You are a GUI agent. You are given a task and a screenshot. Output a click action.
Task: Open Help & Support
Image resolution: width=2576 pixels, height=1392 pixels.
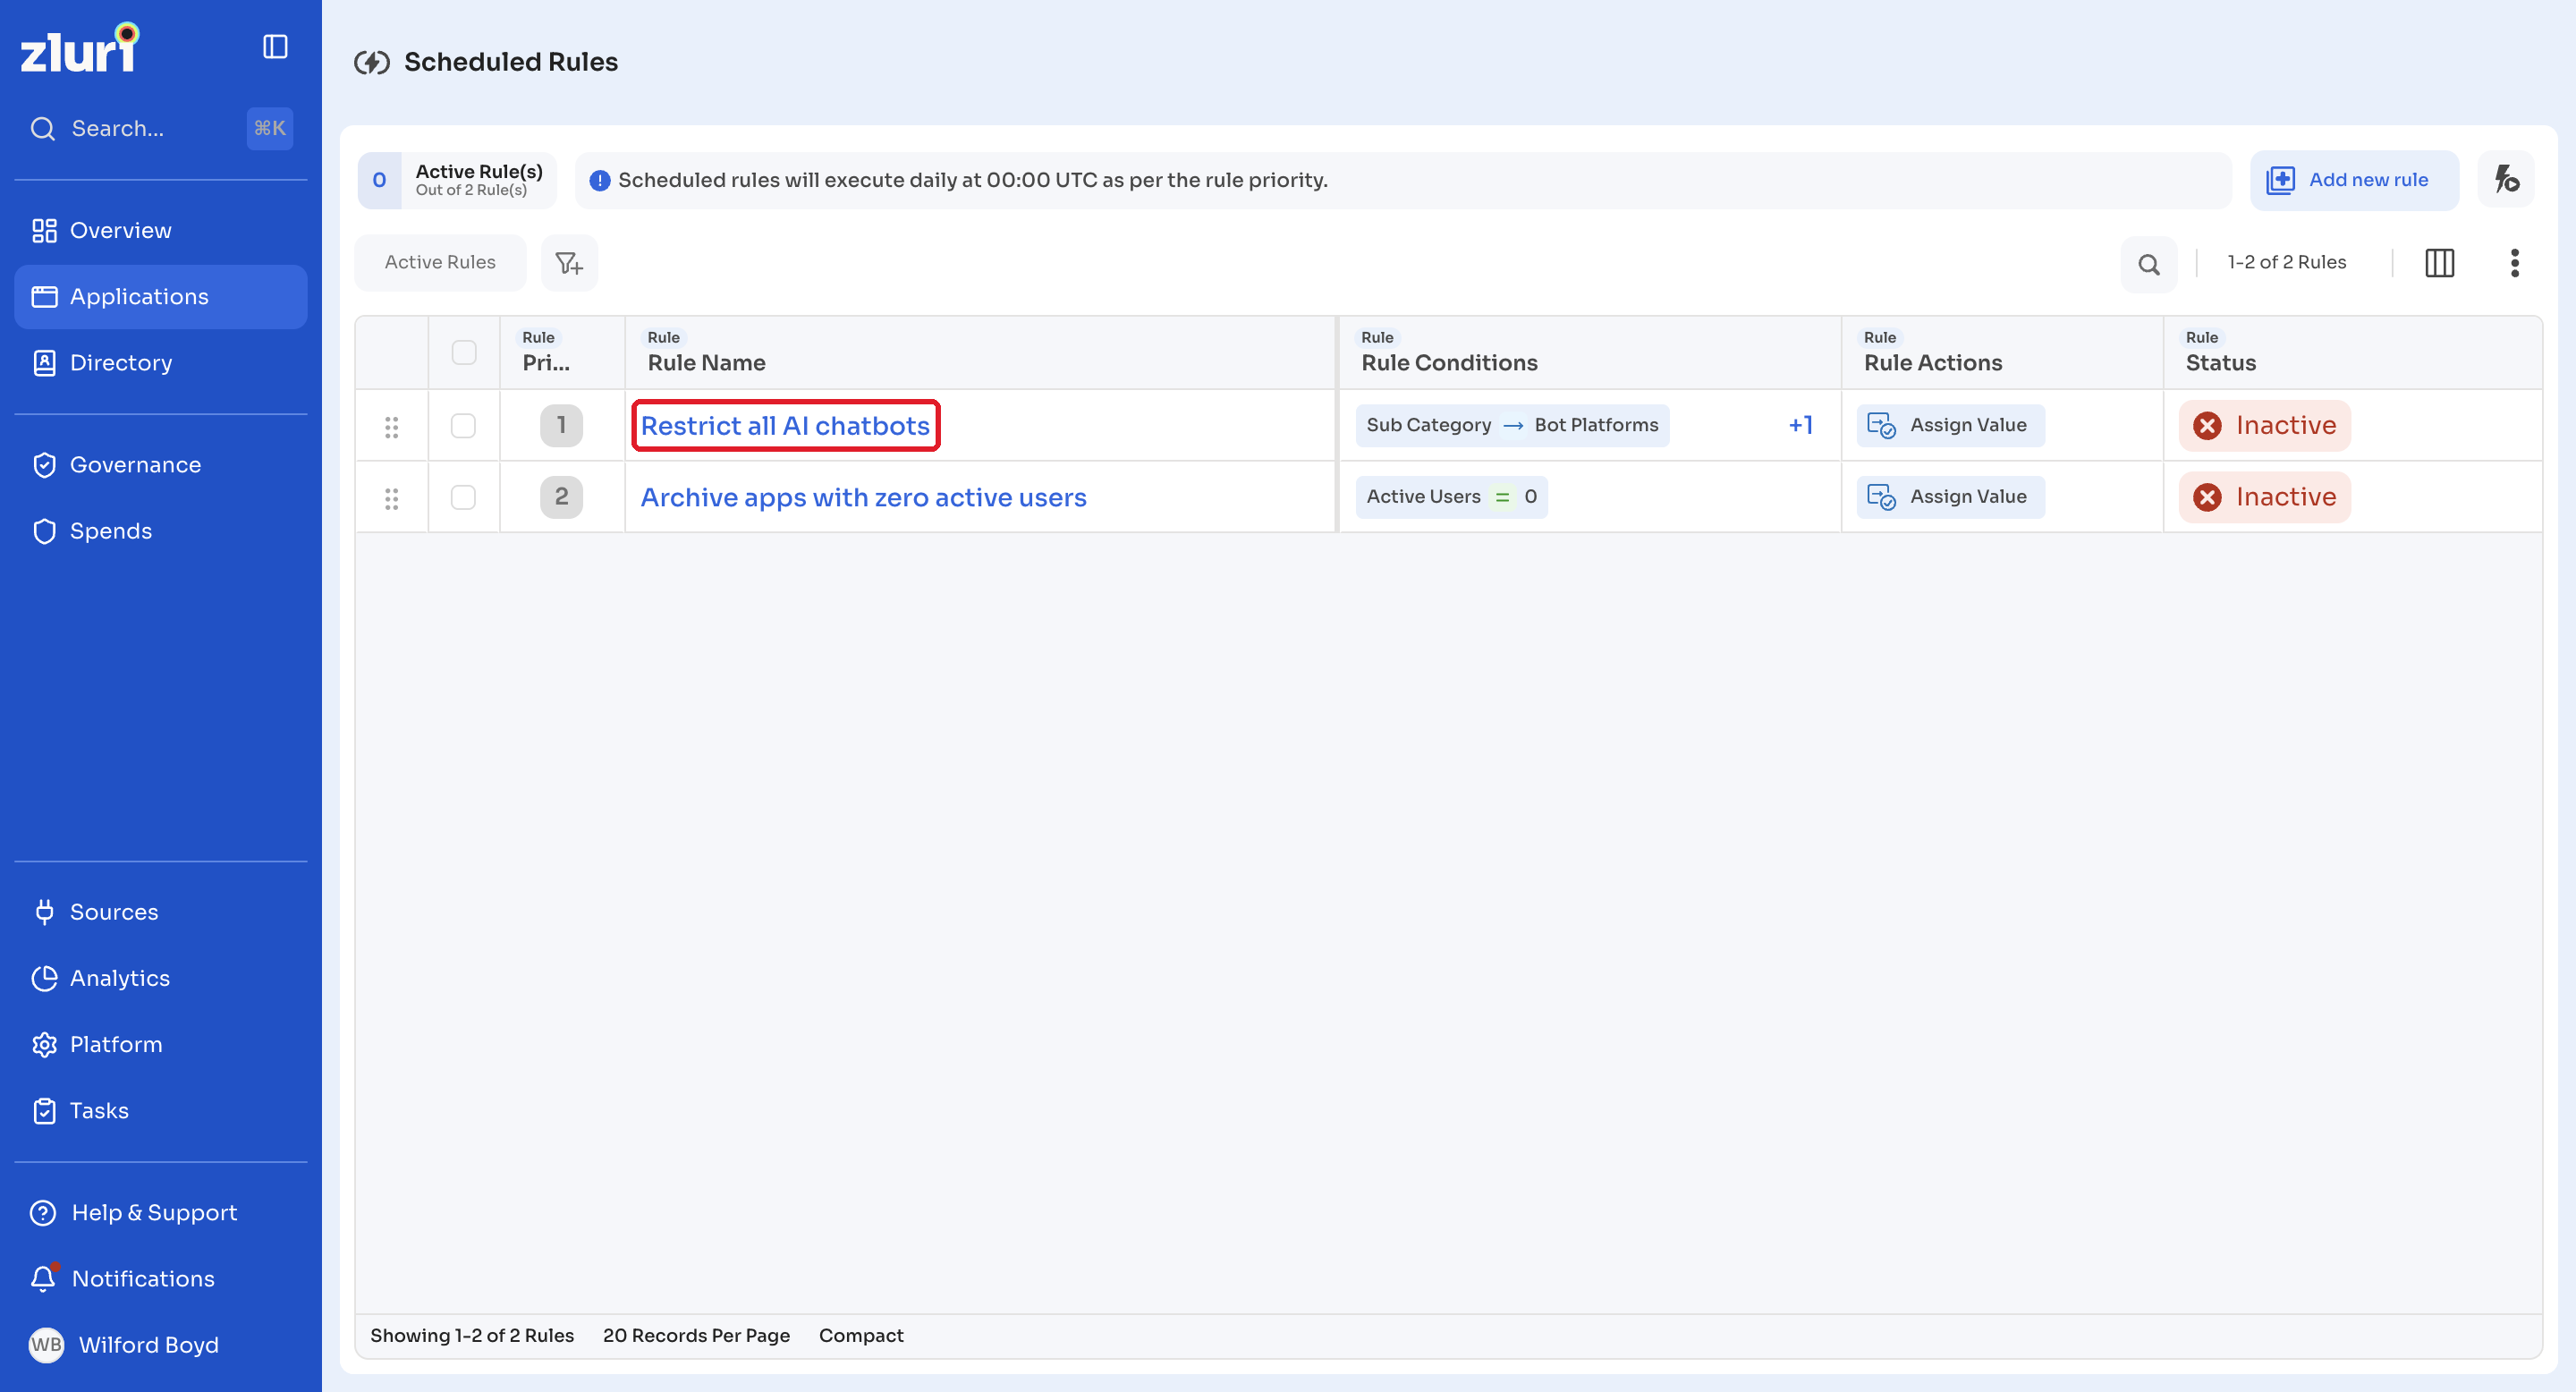(161, 1212)
